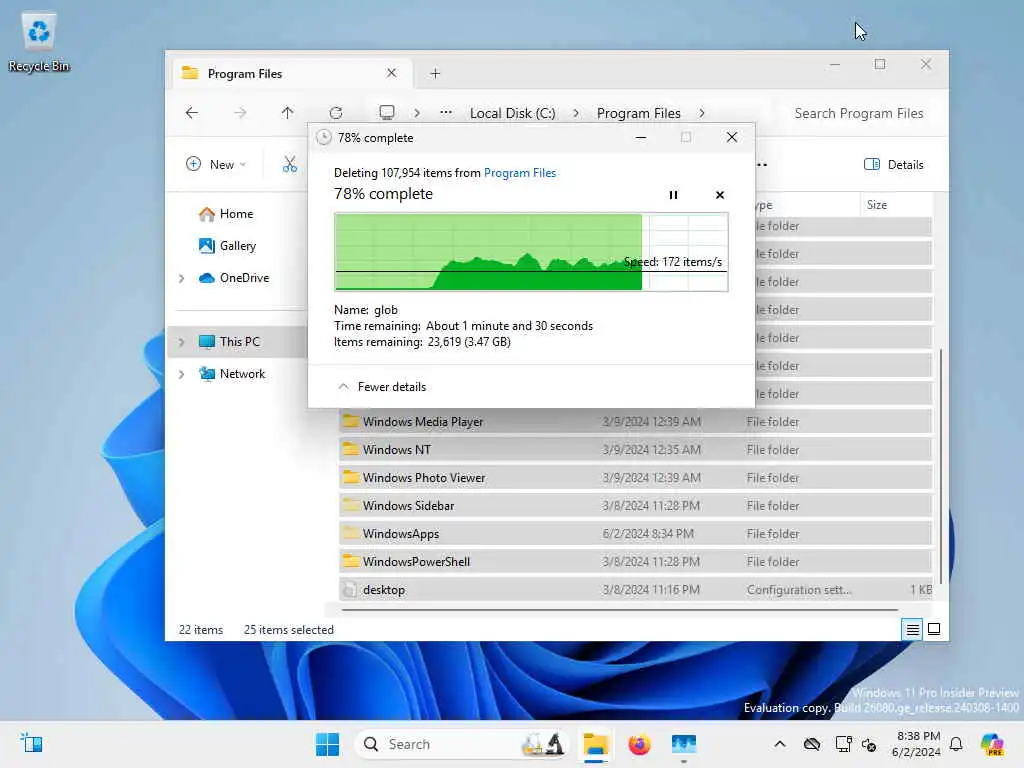Select the 3/9/2024 12:35 AM date cell
This screenshot has width=1024, height=768.
652,450
